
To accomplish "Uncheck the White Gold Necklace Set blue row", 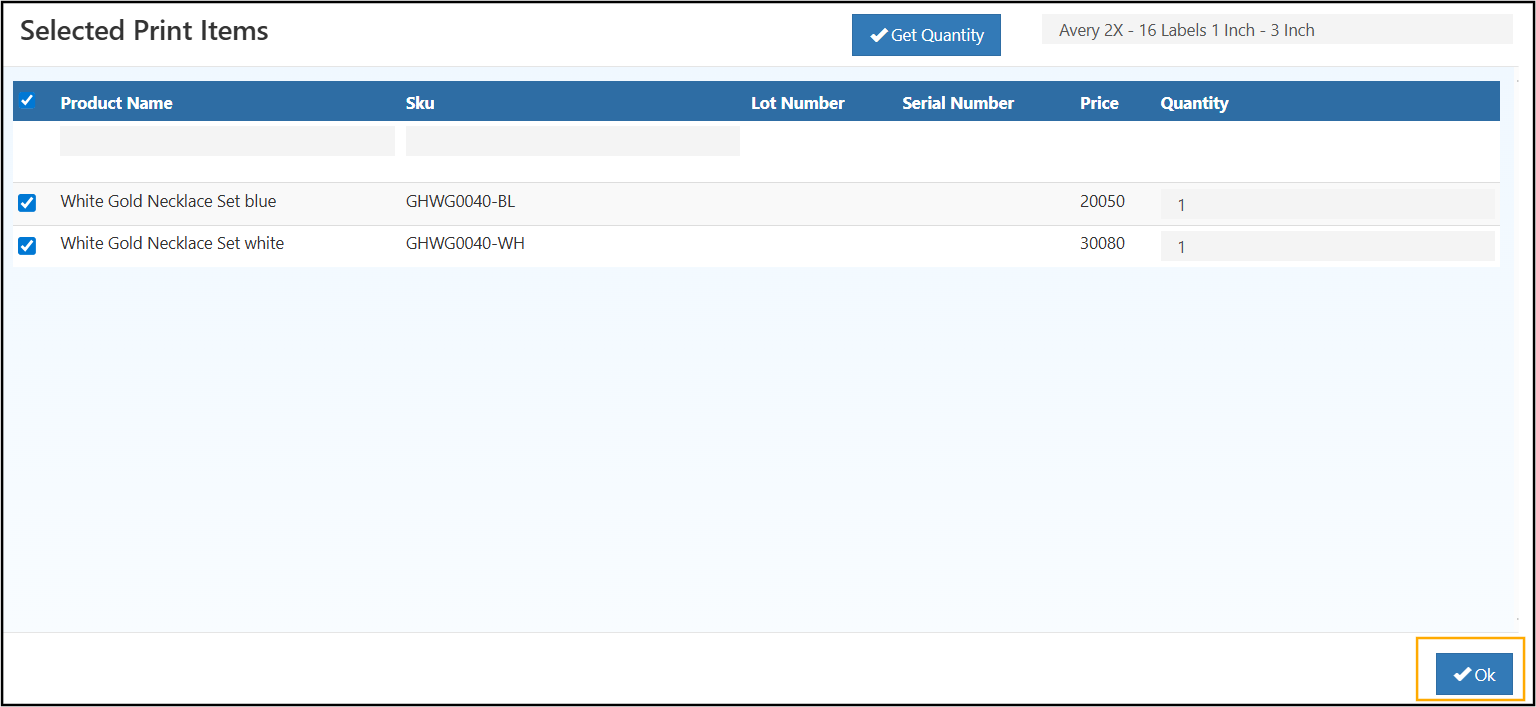I will tap(27, 203).
